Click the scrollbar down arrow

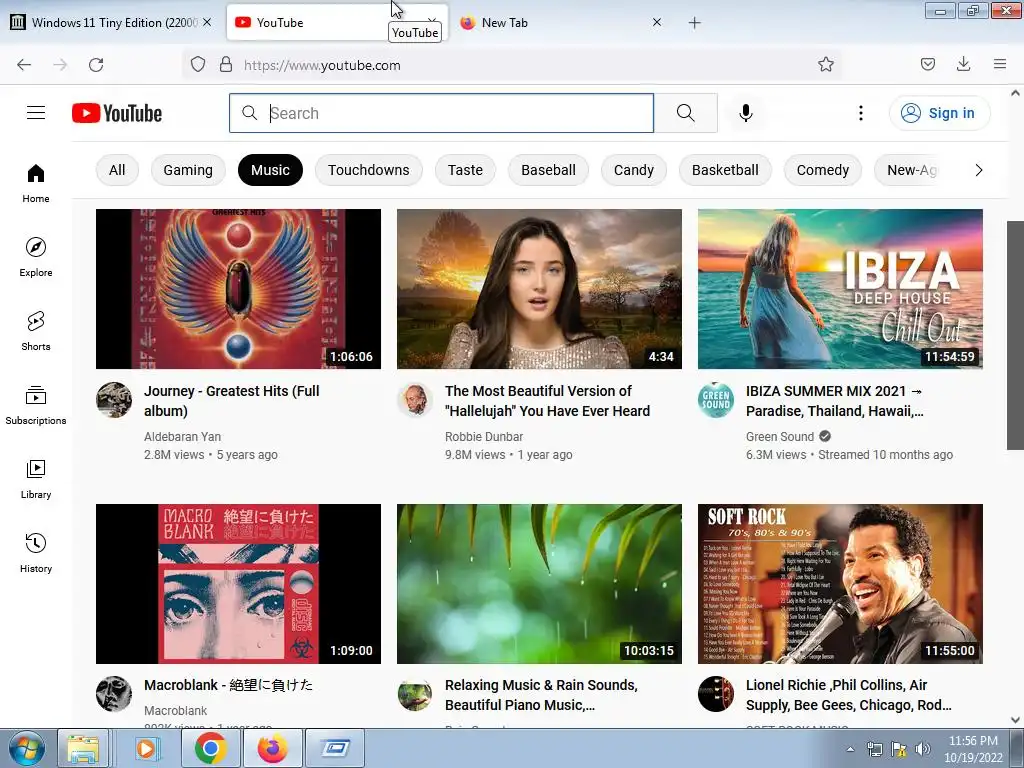click(x=1015, y=720)
